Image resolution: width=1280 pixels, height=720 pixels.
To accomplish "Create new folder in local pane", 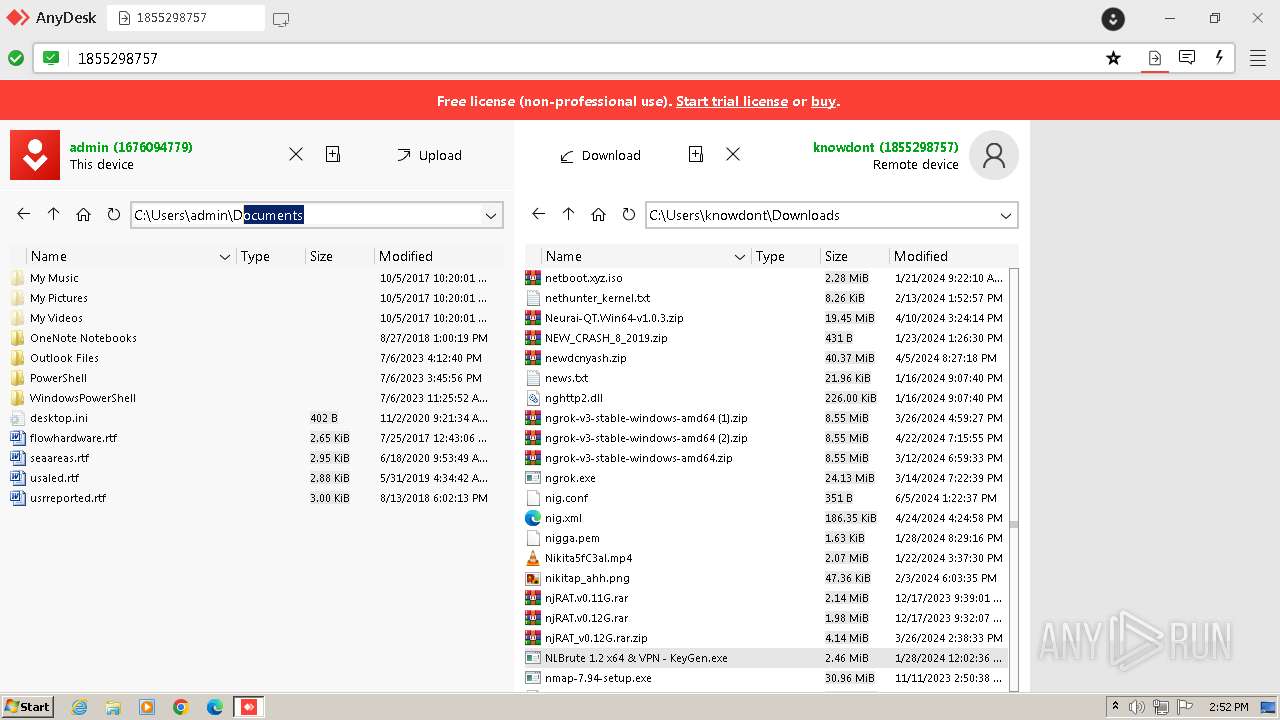I will coord(333,154).
